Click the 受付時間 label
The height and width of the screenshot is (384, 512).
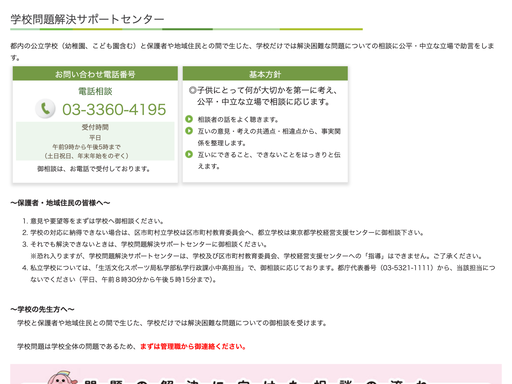95,127
